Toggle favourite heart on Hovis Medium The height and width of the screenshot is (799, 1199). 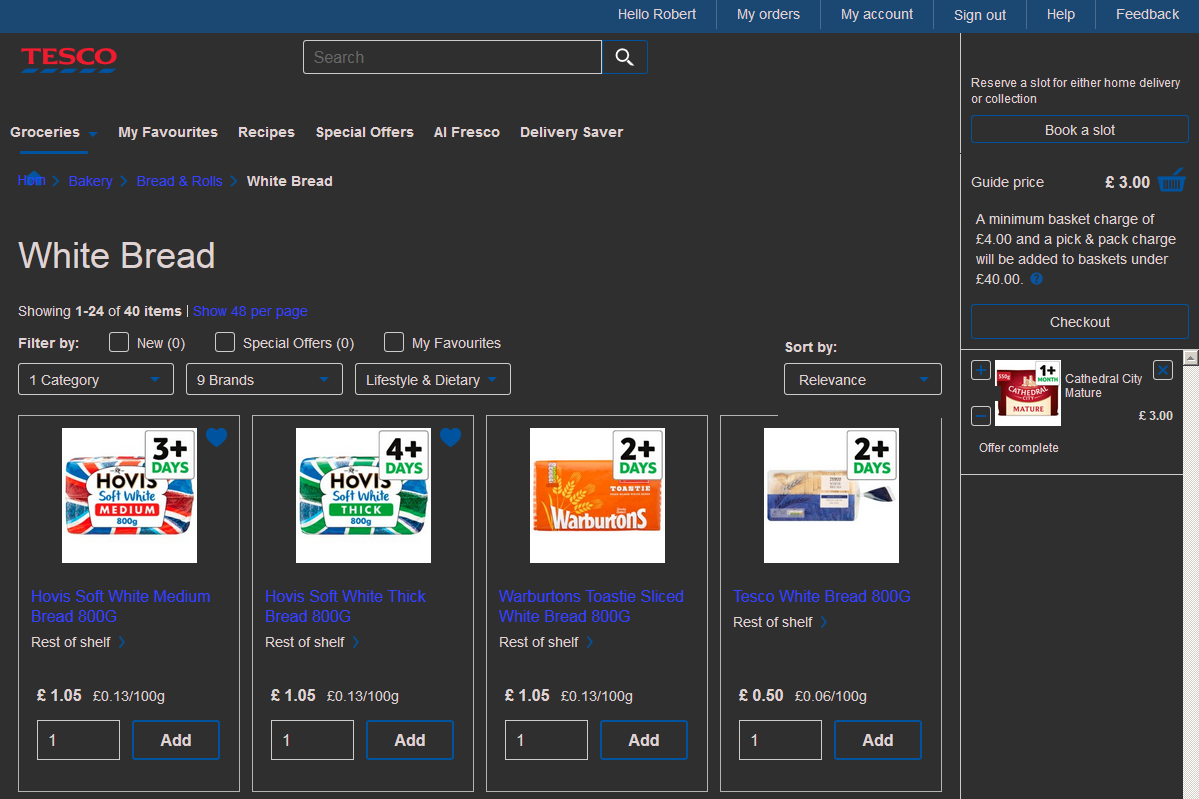point(216,437)
